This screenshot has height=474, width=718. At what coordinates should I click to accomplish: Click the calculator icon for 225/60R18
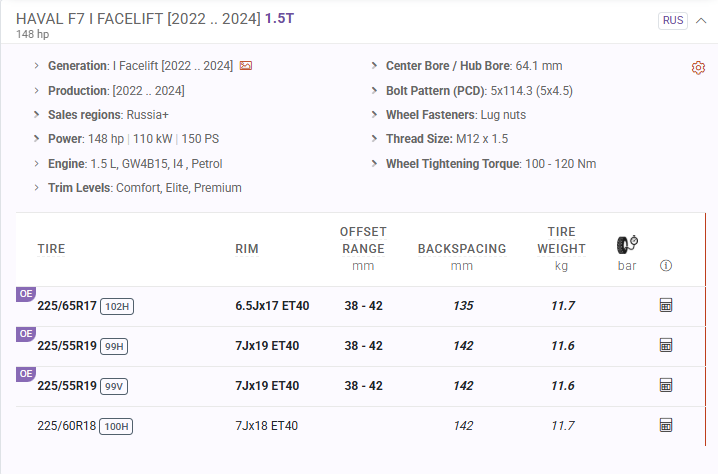point(666,425)
